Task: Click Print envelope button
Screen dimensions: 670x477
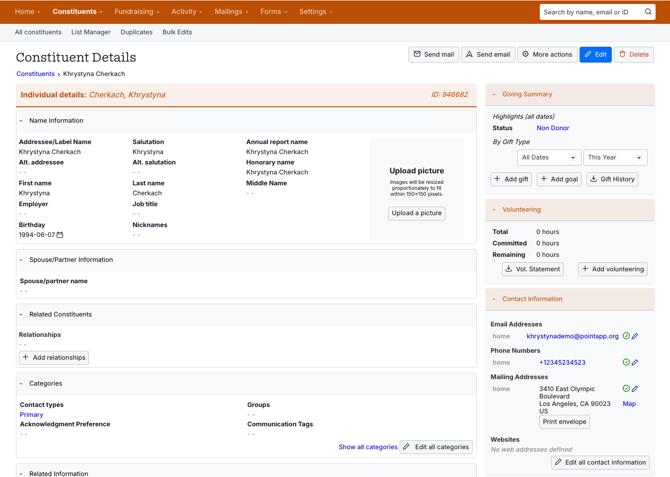Action: 564,421
